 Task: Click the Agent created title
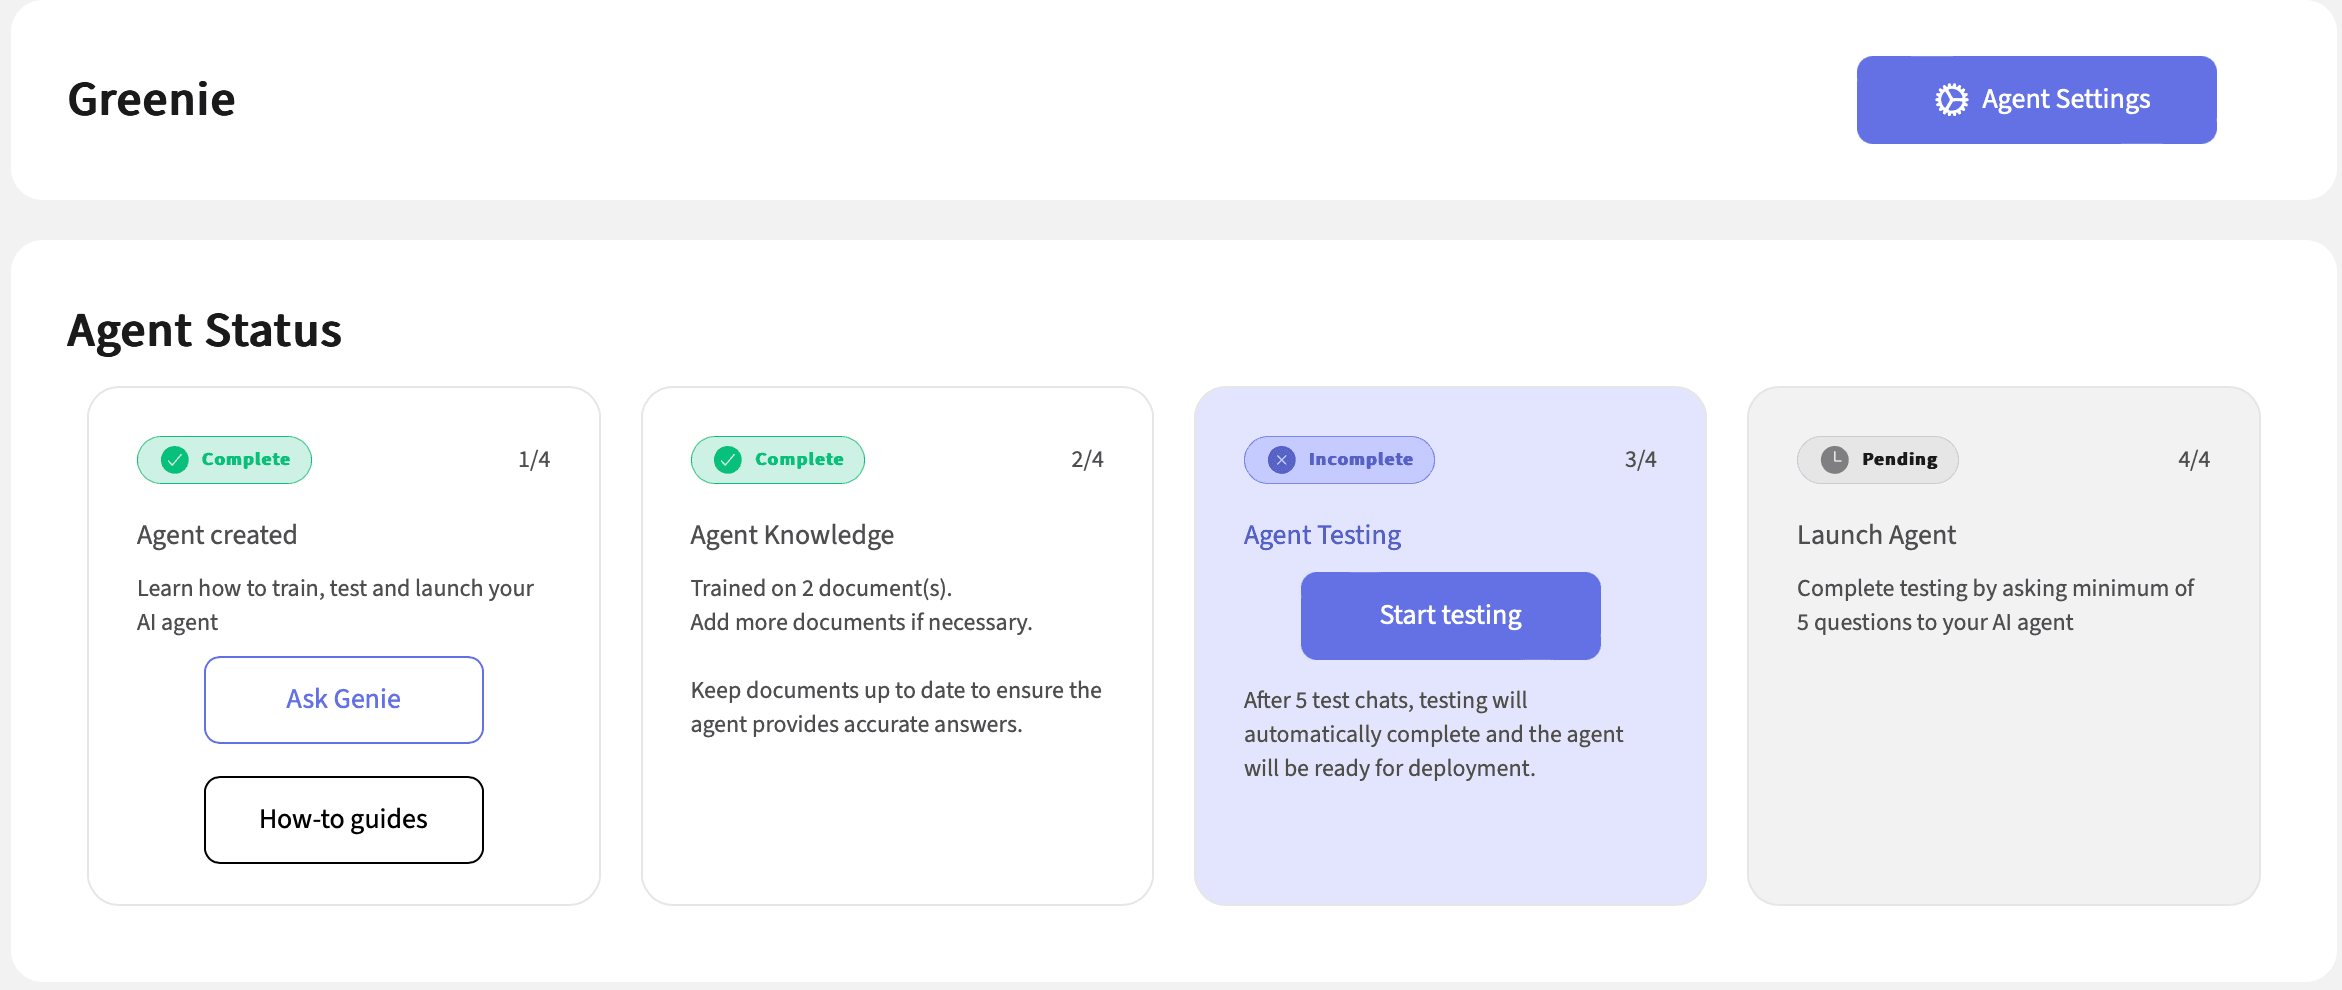click(x=217, y=535)
